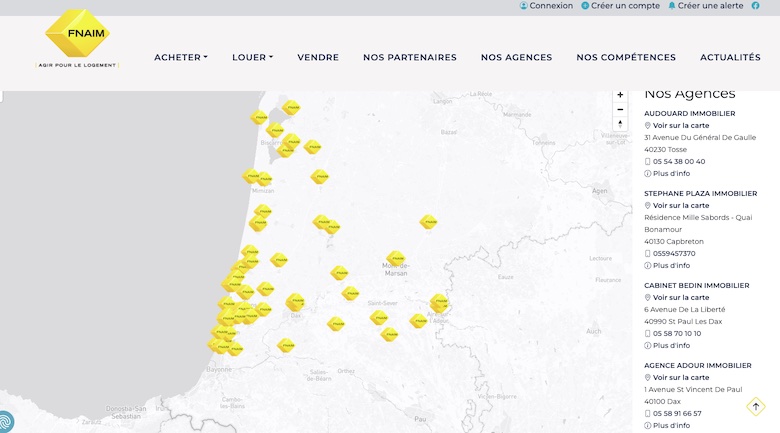
Task: Click the scroll-to-top arrow button
Action: (x=756, y=407)
